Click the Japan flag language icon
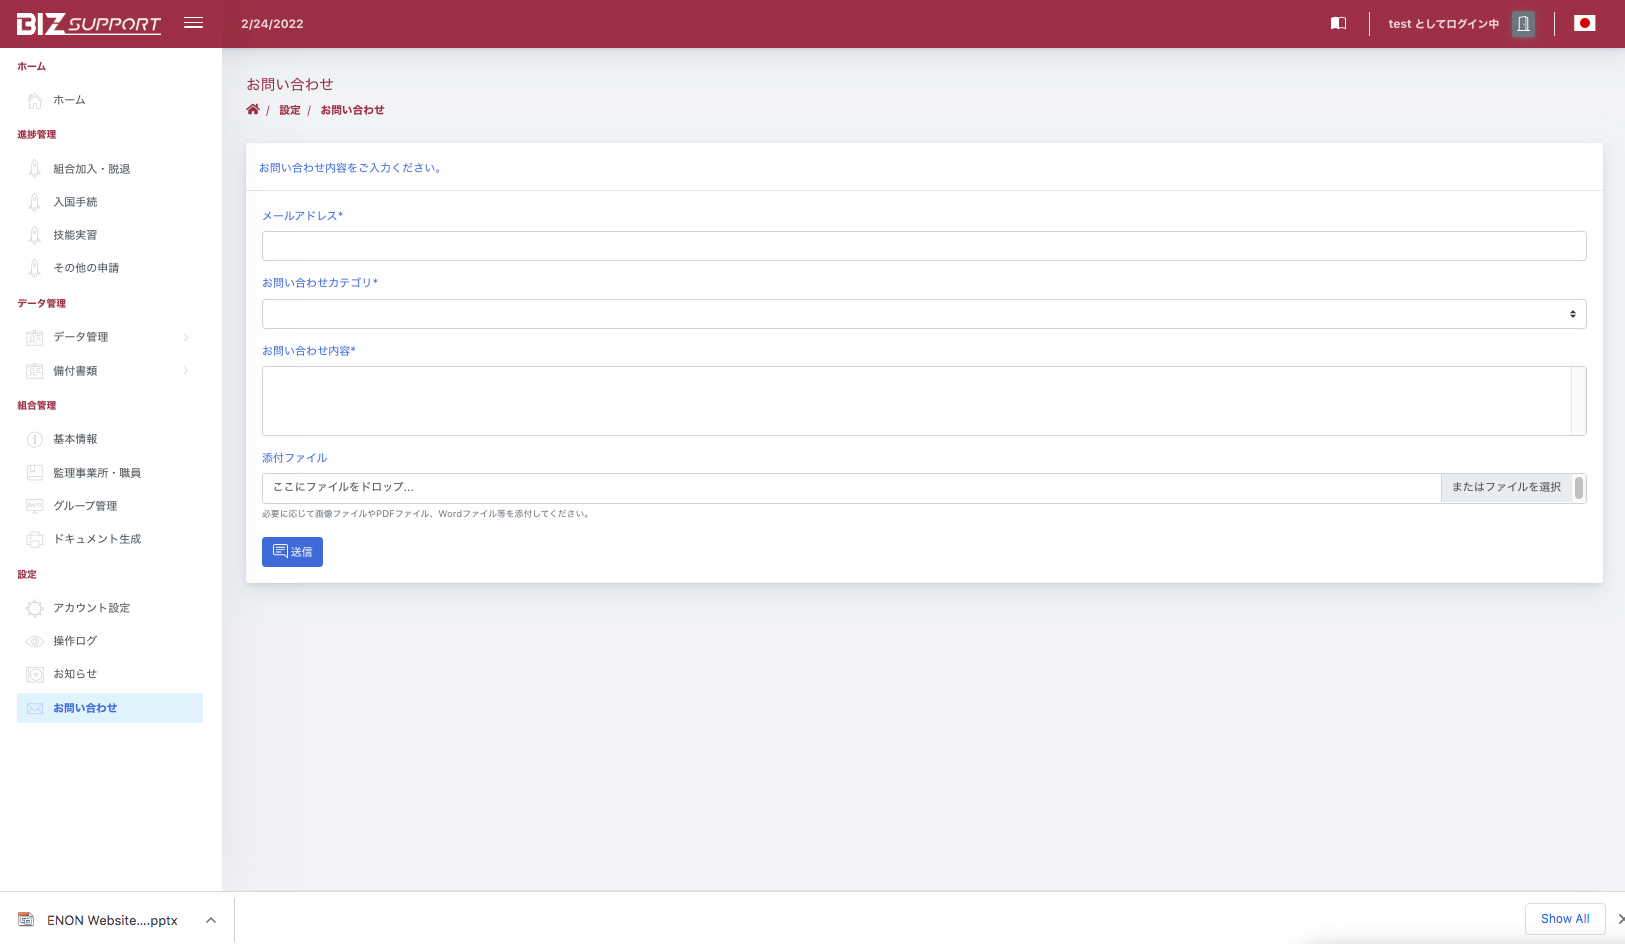Viewport: 1625px width, 944px height. [1584, 23]
